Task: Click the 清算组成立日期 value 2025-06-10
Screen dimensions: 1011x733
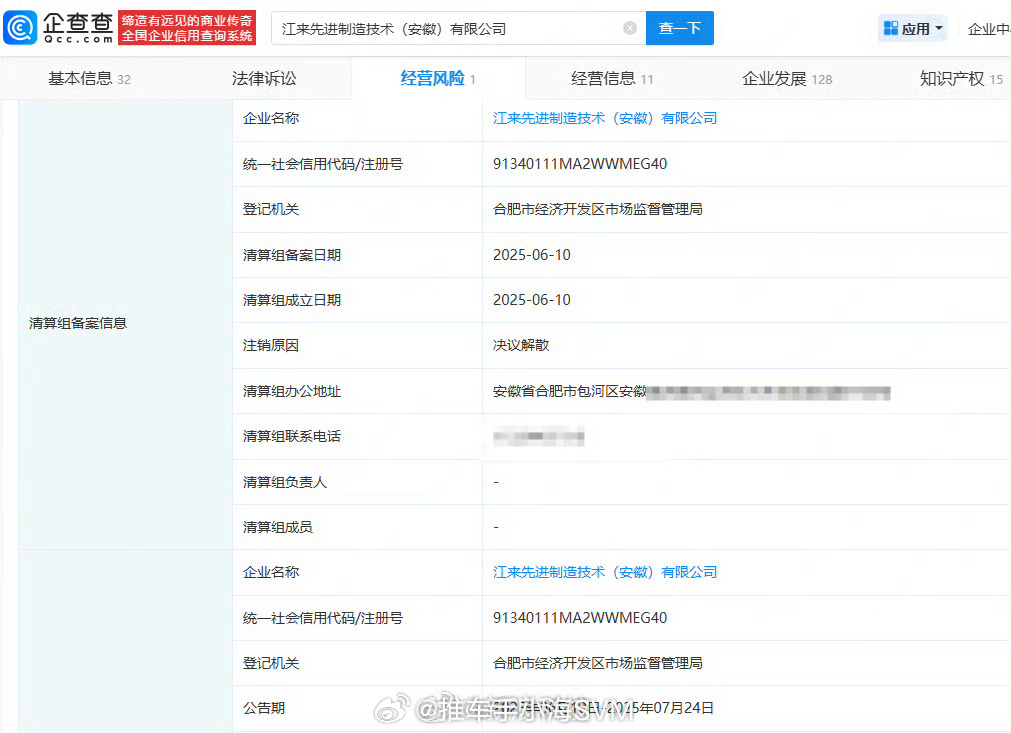Action: point(531,300)
